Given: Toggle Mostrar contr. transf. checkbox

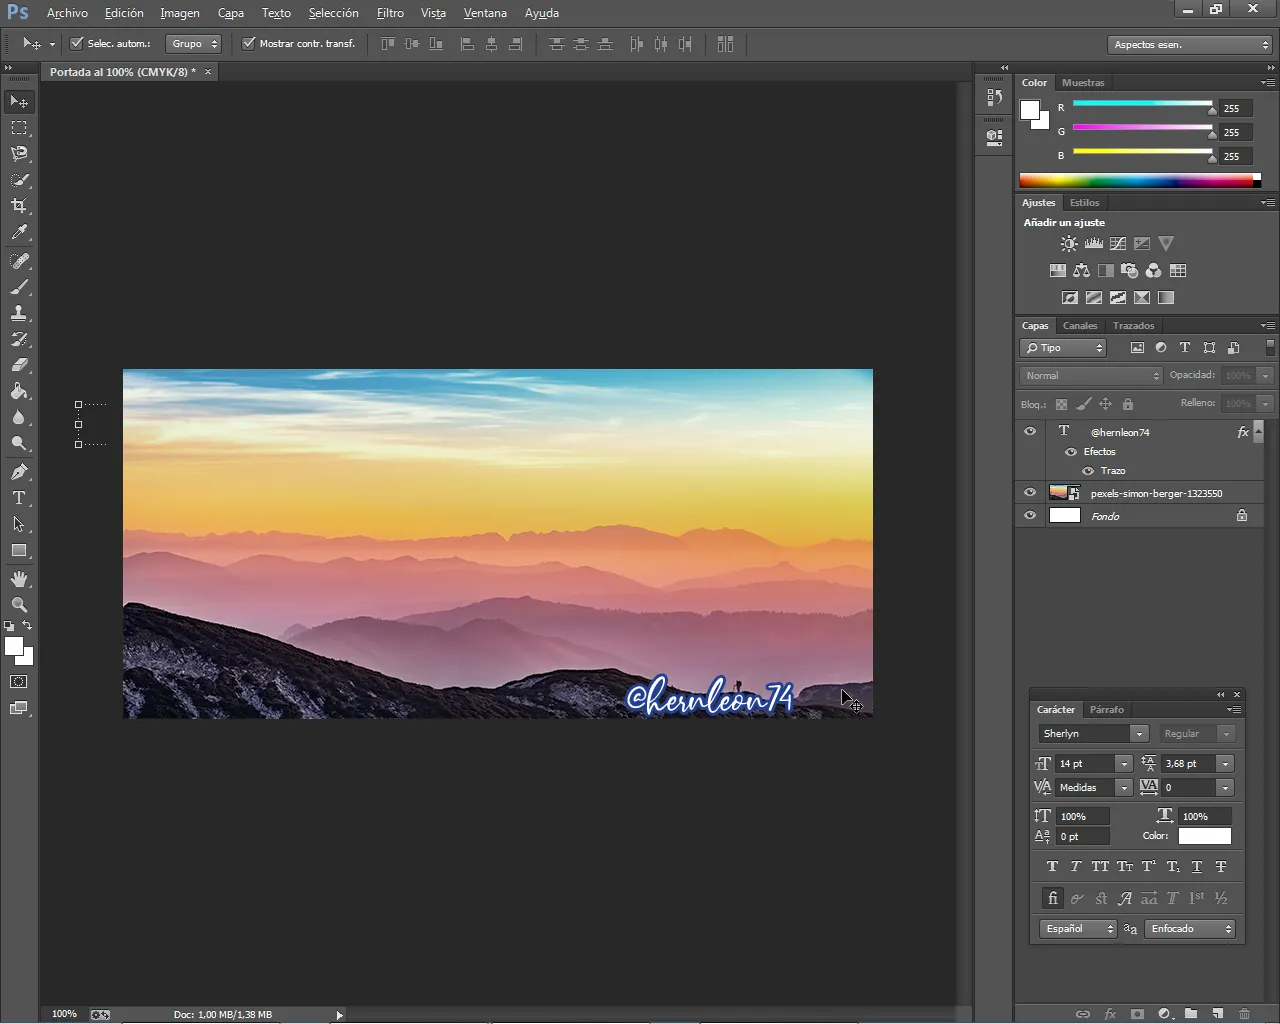Looking at the screenshot, I should [x=249, y=44].
